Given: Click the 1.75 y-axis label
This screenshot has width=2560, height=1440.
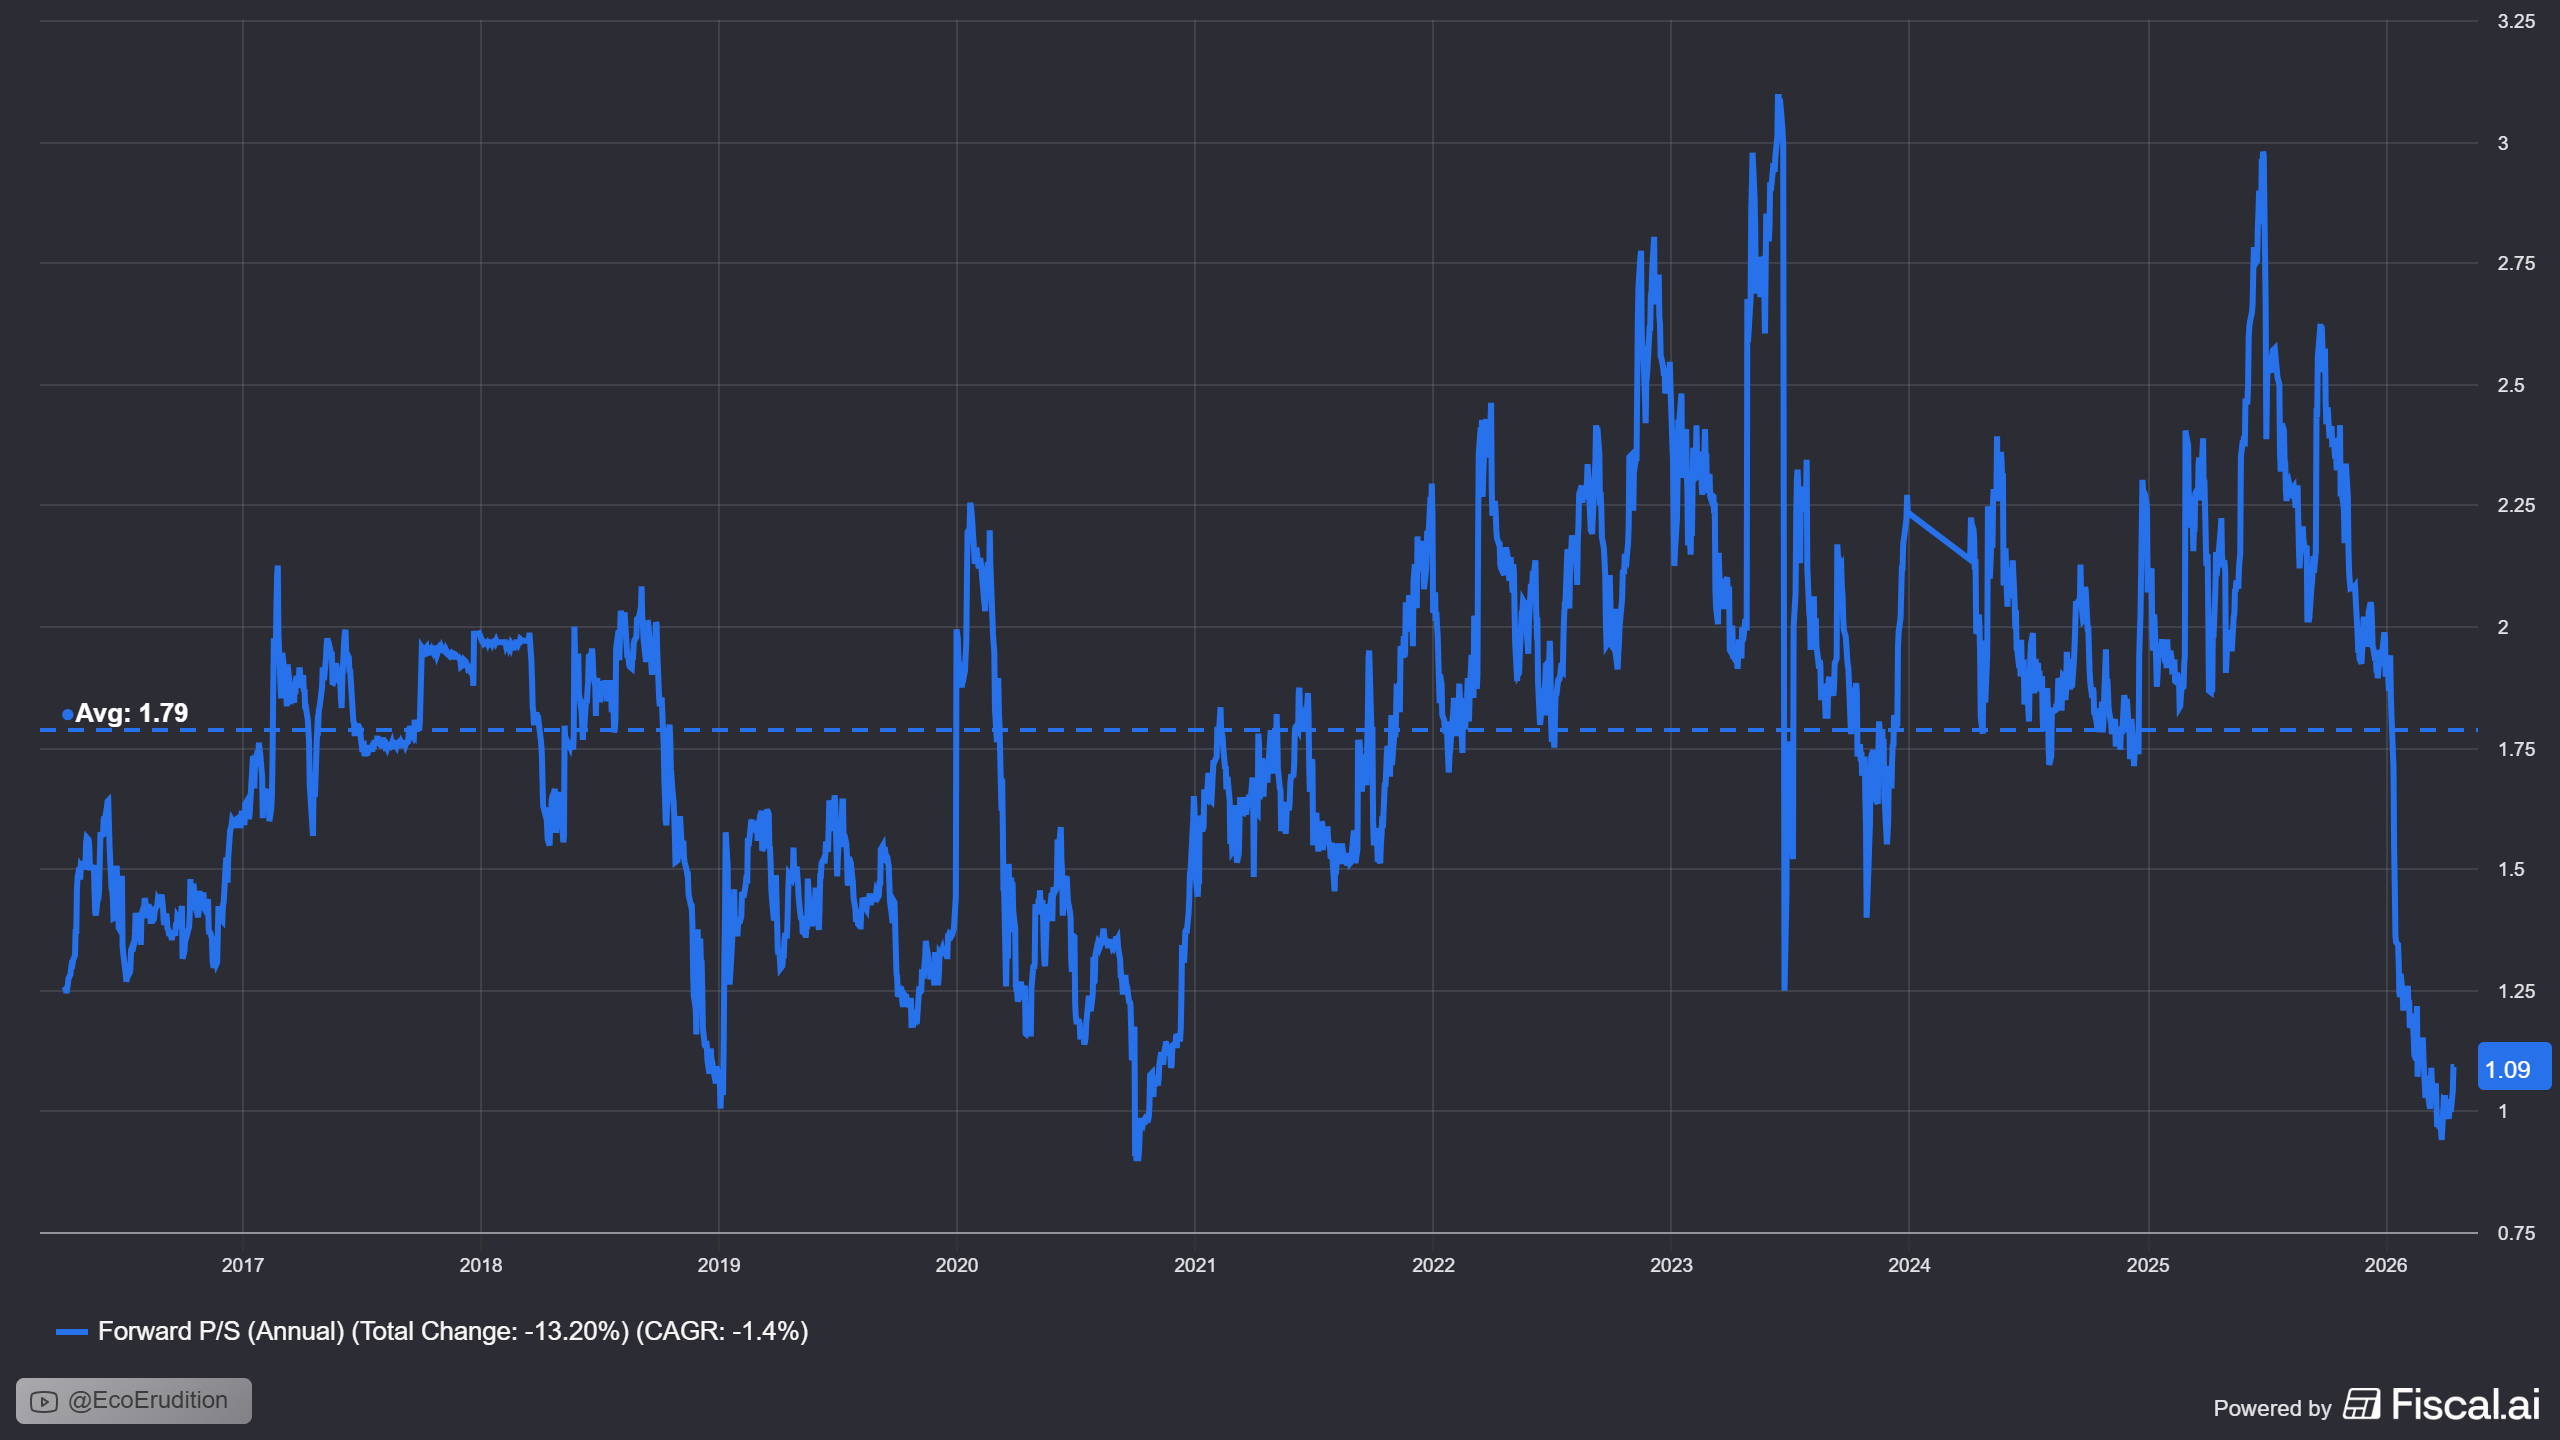Looking at the screenshot, I should tap(2516, 749).
